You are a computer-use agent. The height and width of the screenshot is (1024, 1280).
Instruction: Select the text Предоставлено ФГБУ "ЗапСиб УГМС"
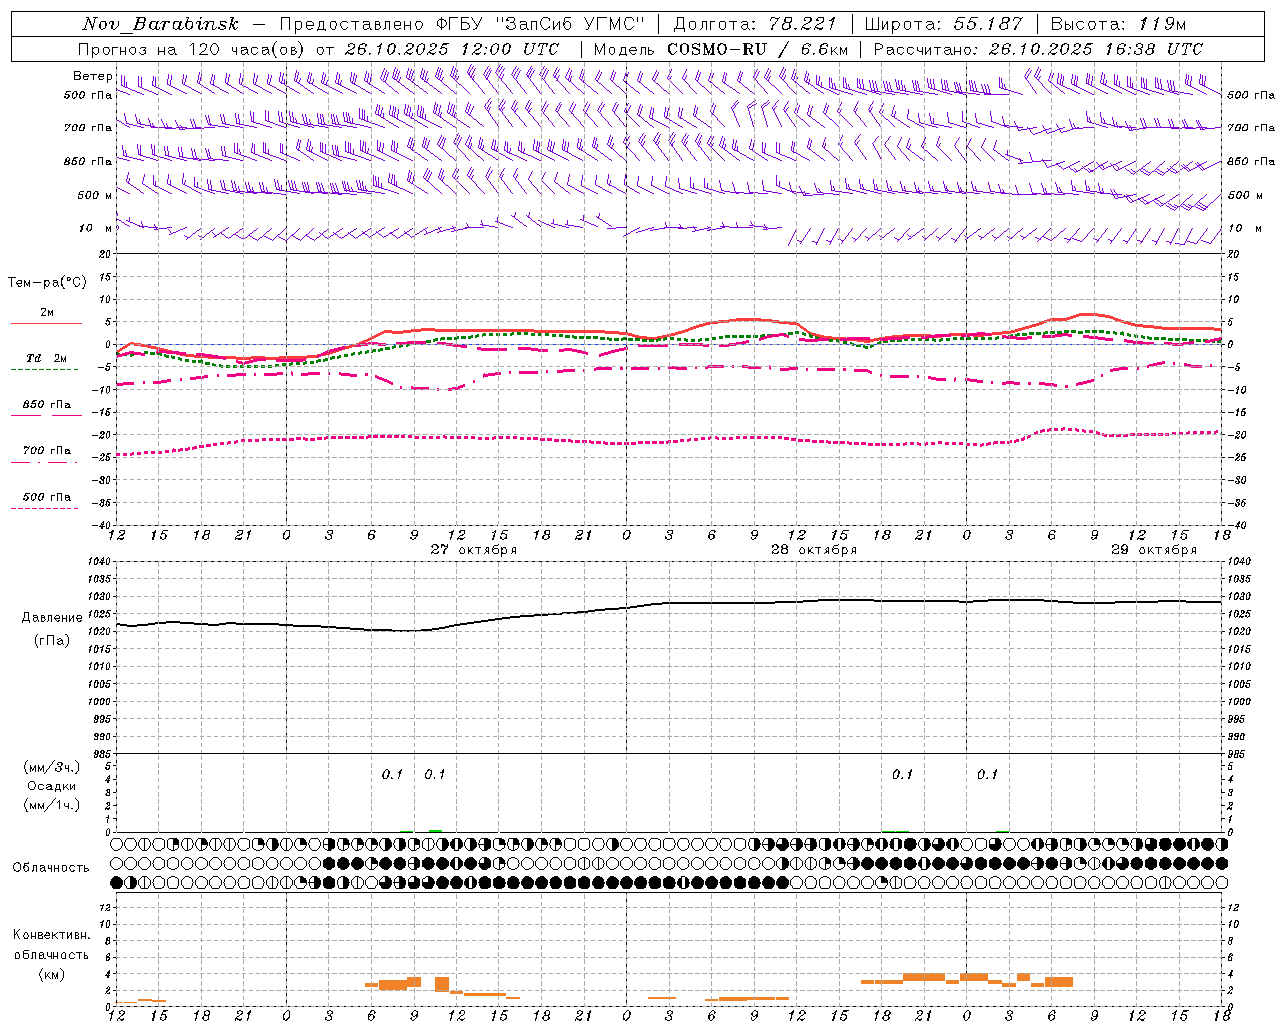[x=462, y=24]
